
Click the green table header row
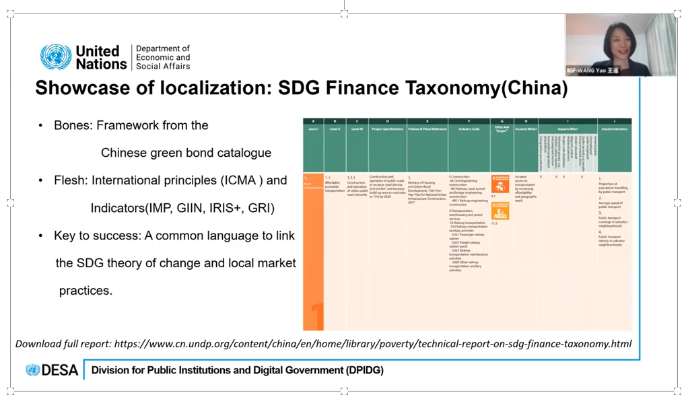[467, 145]
